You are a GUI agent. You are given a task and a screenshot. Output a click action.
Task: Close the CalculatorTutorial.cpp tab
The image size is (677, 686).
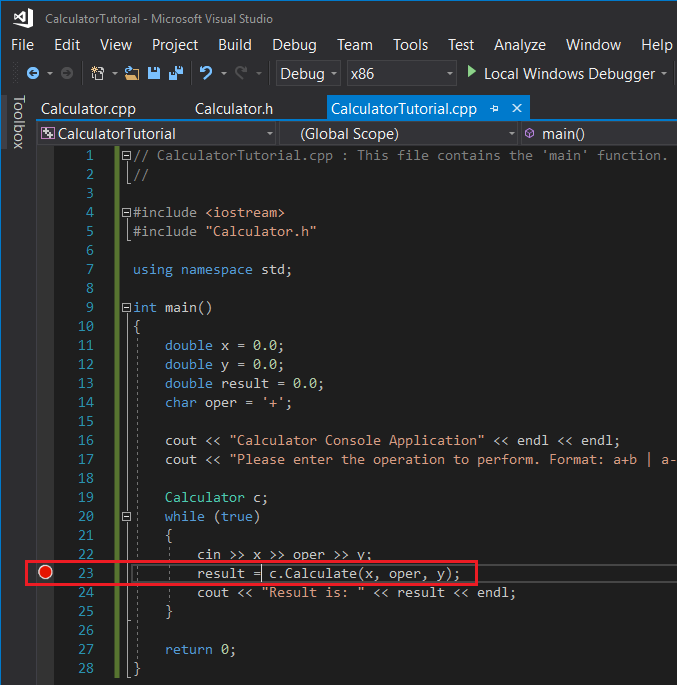517,109
